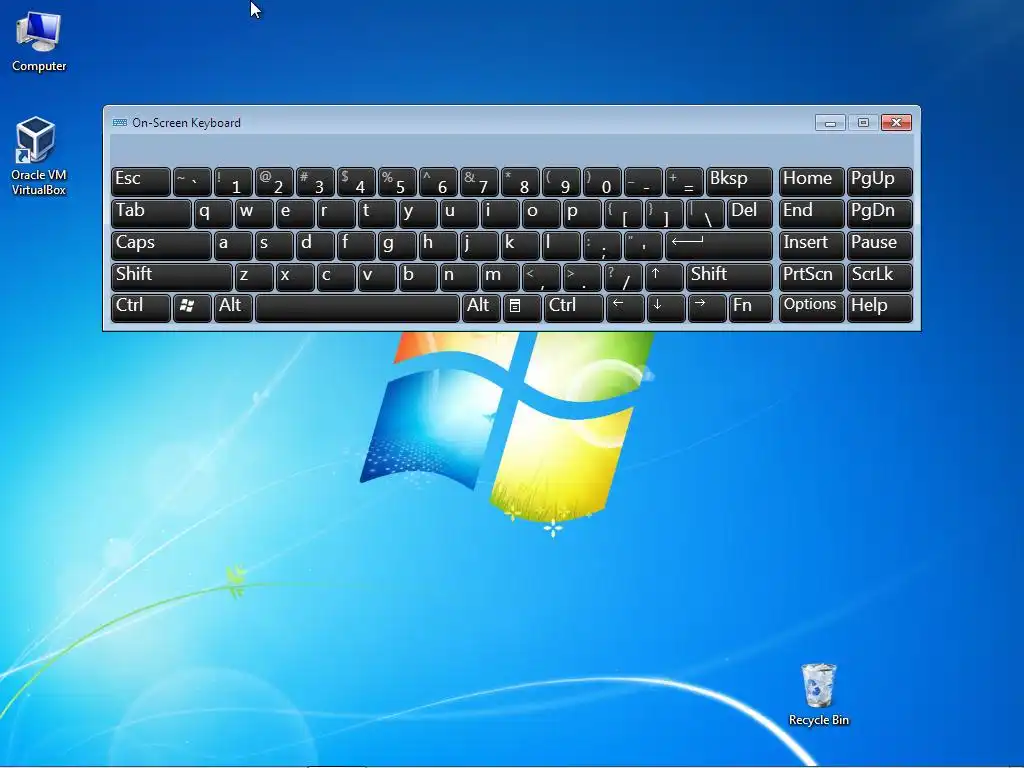Click the letter m key
The image size is (1024, 768).
click(500, 276)
